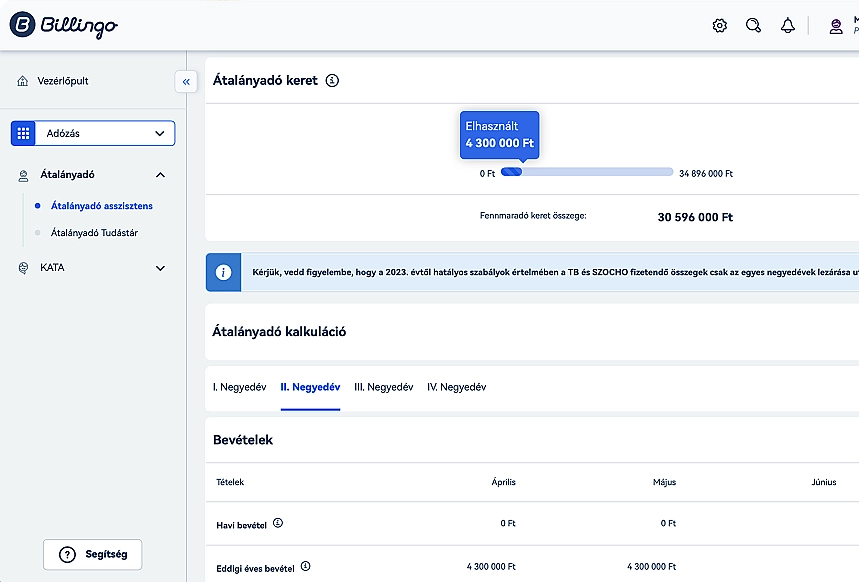Click info icon next to Átalányadó keret

click(333, 81)
